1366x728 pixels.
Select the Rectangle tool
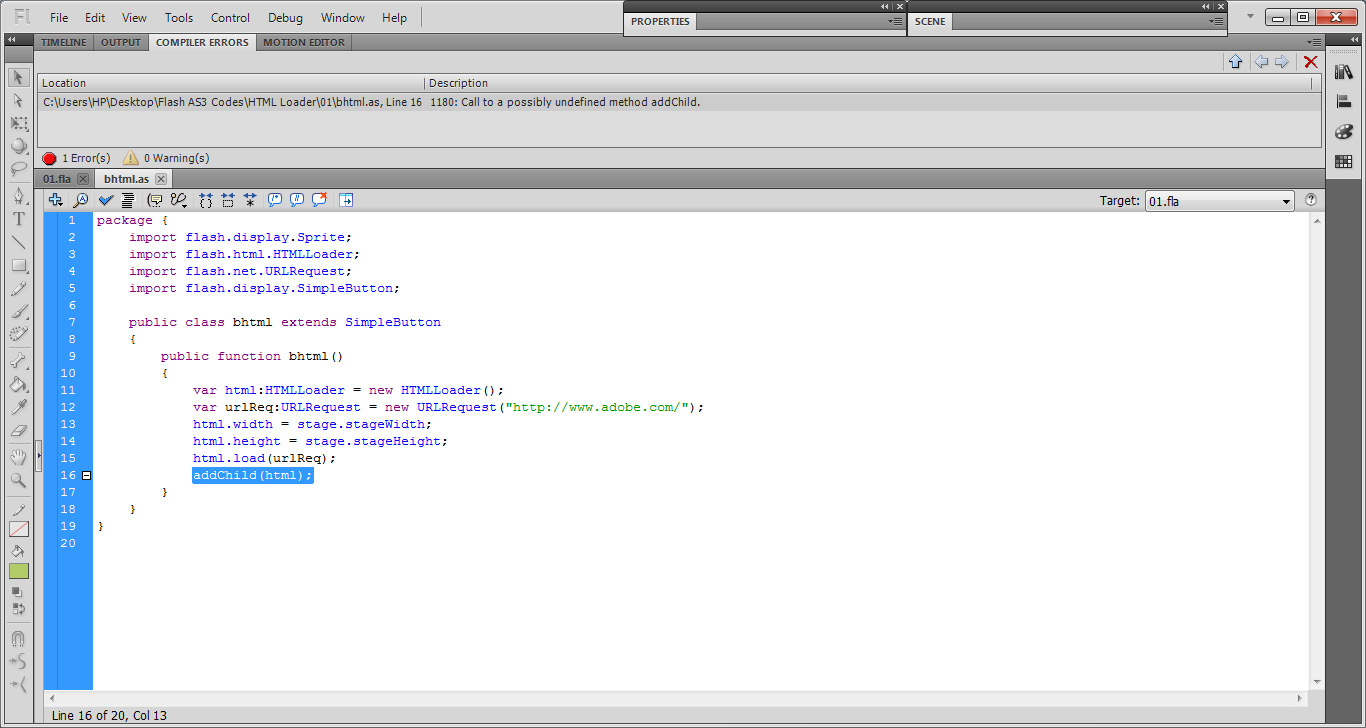[x=18, y=266]
